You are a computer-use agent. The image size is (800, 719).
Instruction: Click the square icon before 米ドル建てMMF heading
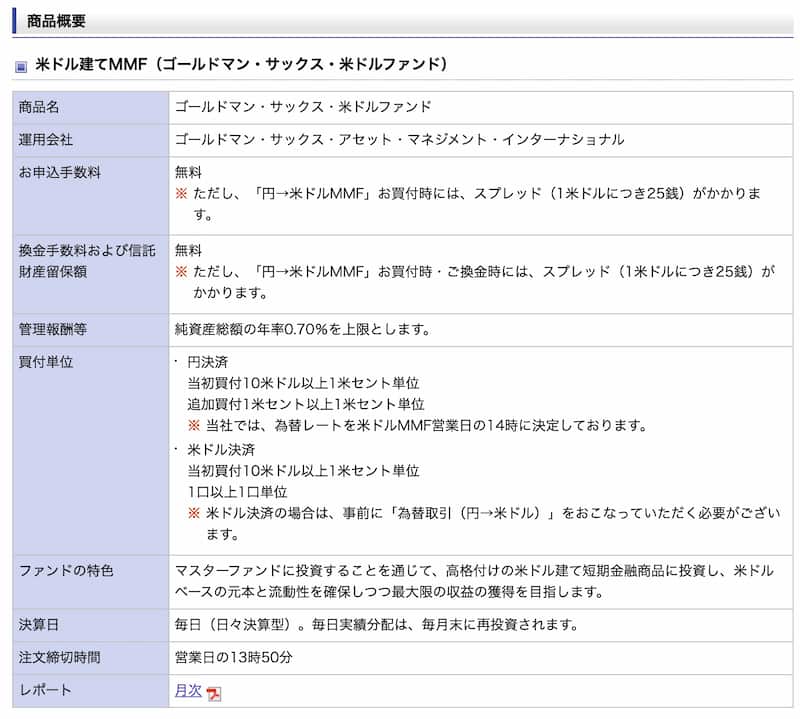point(21,67)
